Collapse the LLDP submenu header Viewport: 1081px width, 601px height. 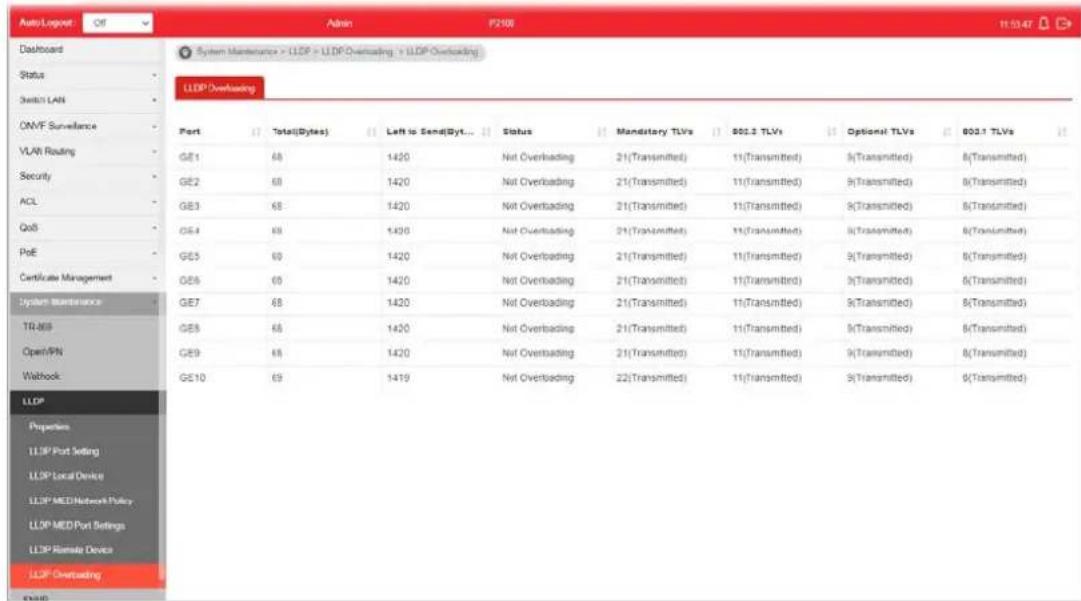[x=84, y=402]
